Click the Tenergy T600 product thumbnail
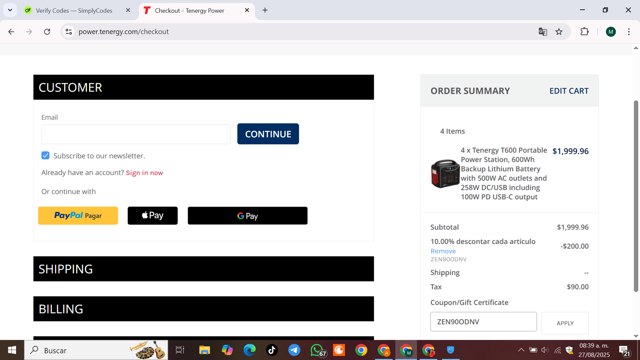640x360 pixels. point(445,173)
